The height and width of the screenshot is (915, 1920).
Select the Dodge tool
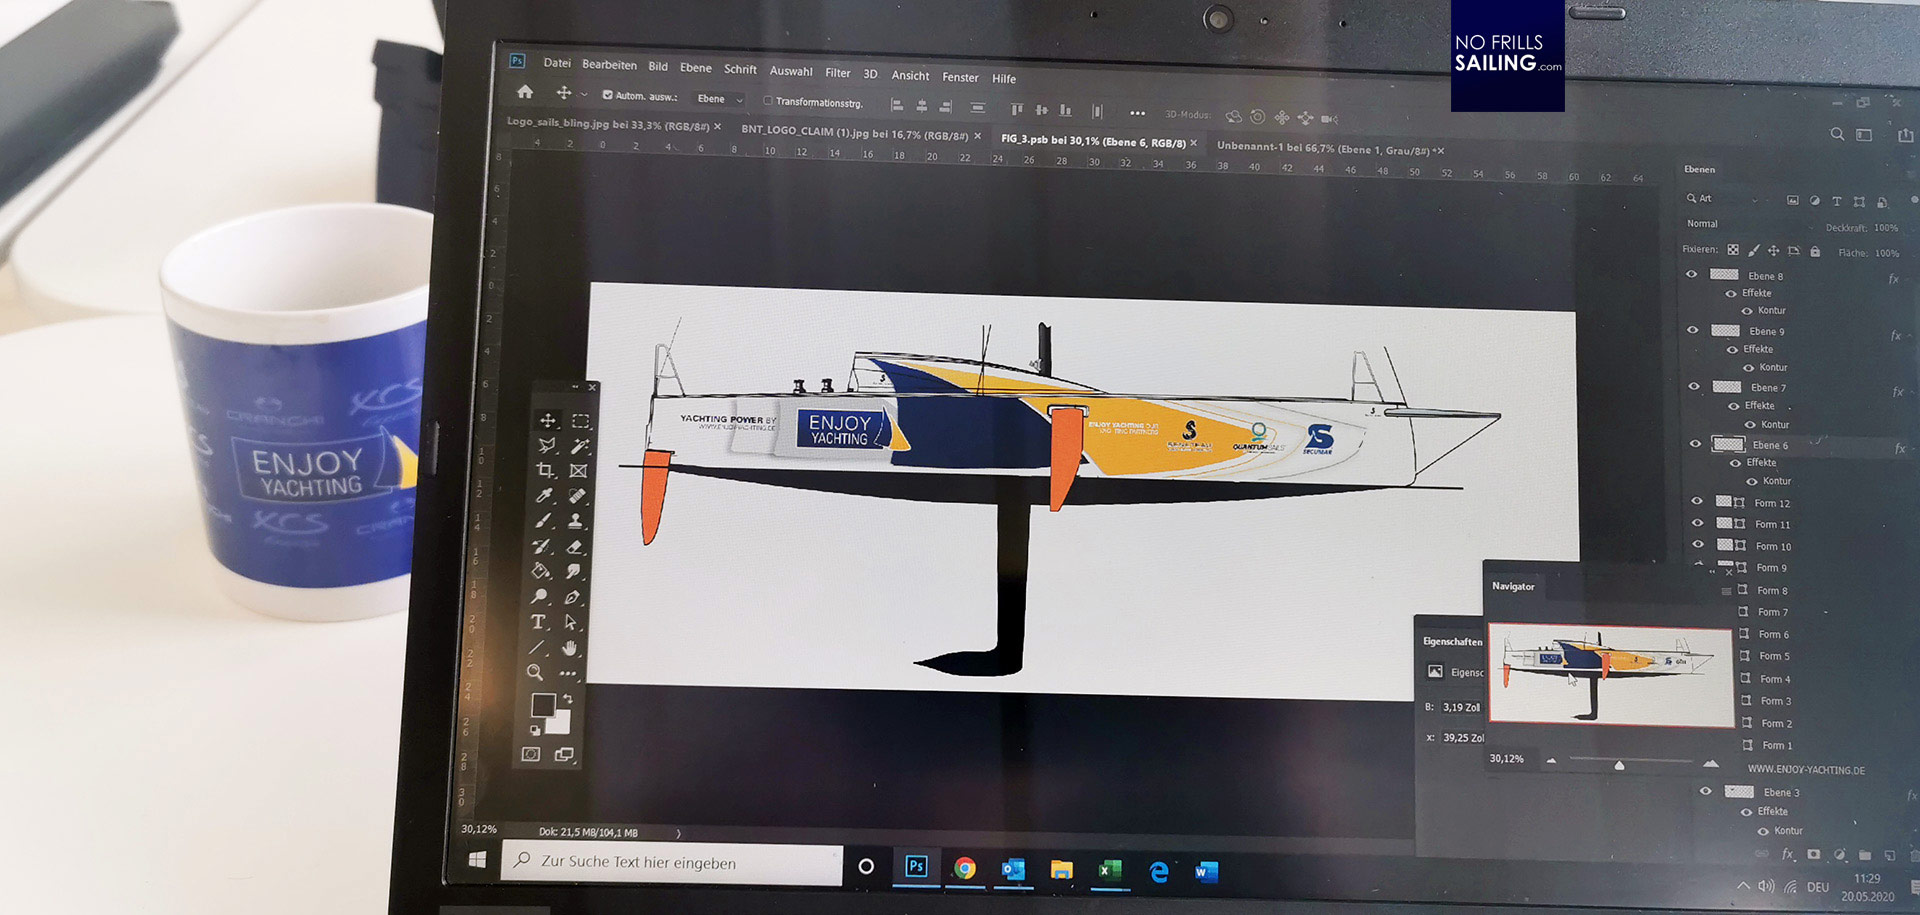click(x=540, y=596)
